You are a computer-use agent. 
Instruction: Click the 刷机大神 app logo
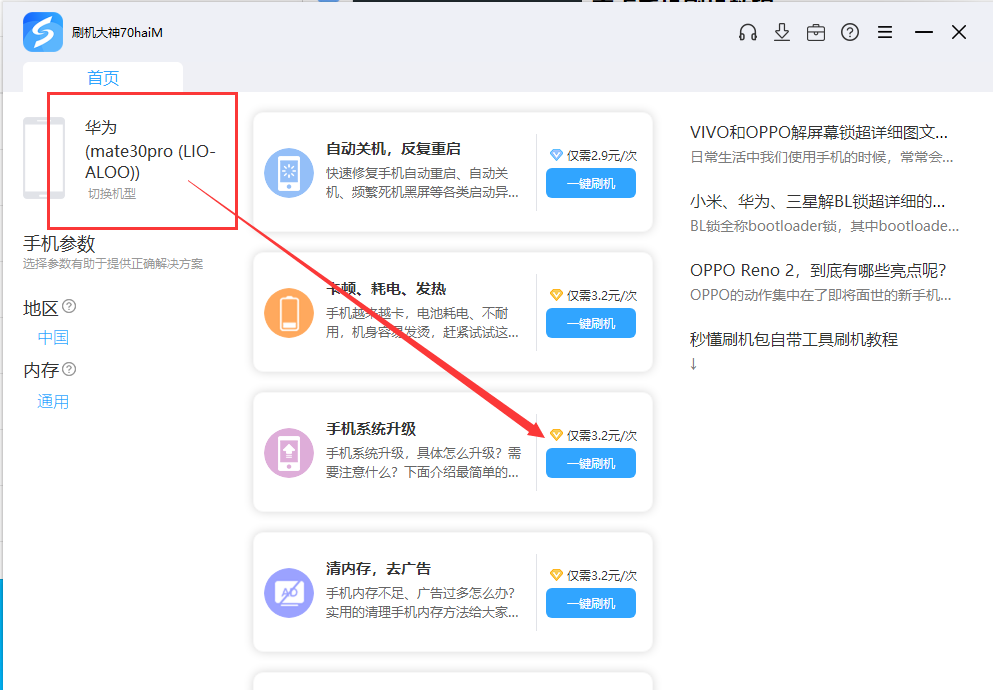[x=42, y=32]
